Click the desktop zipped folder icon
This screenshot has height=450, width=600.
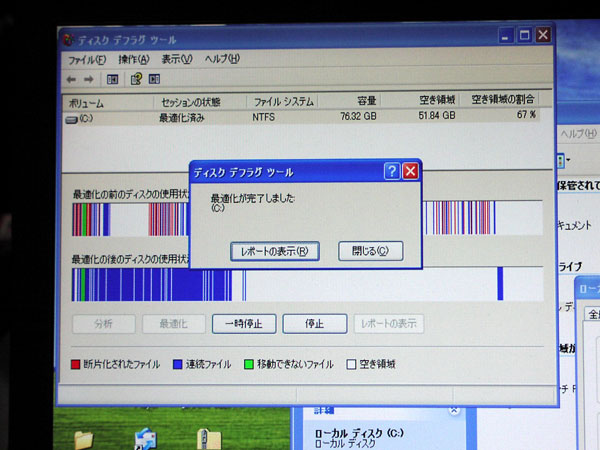[209, 439]
